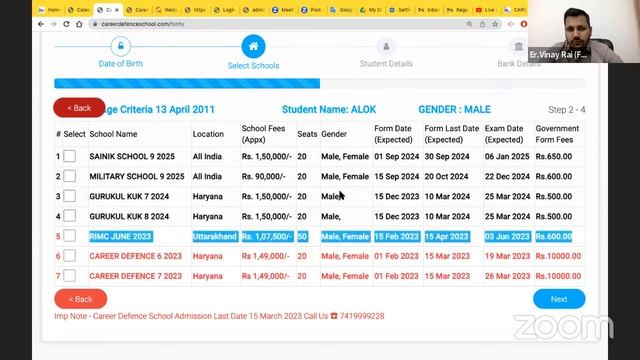Image resolution: width=640 pixels, height=360 pixels.
Task: Switch to the Post browser tab
Action: click(312, 10)
